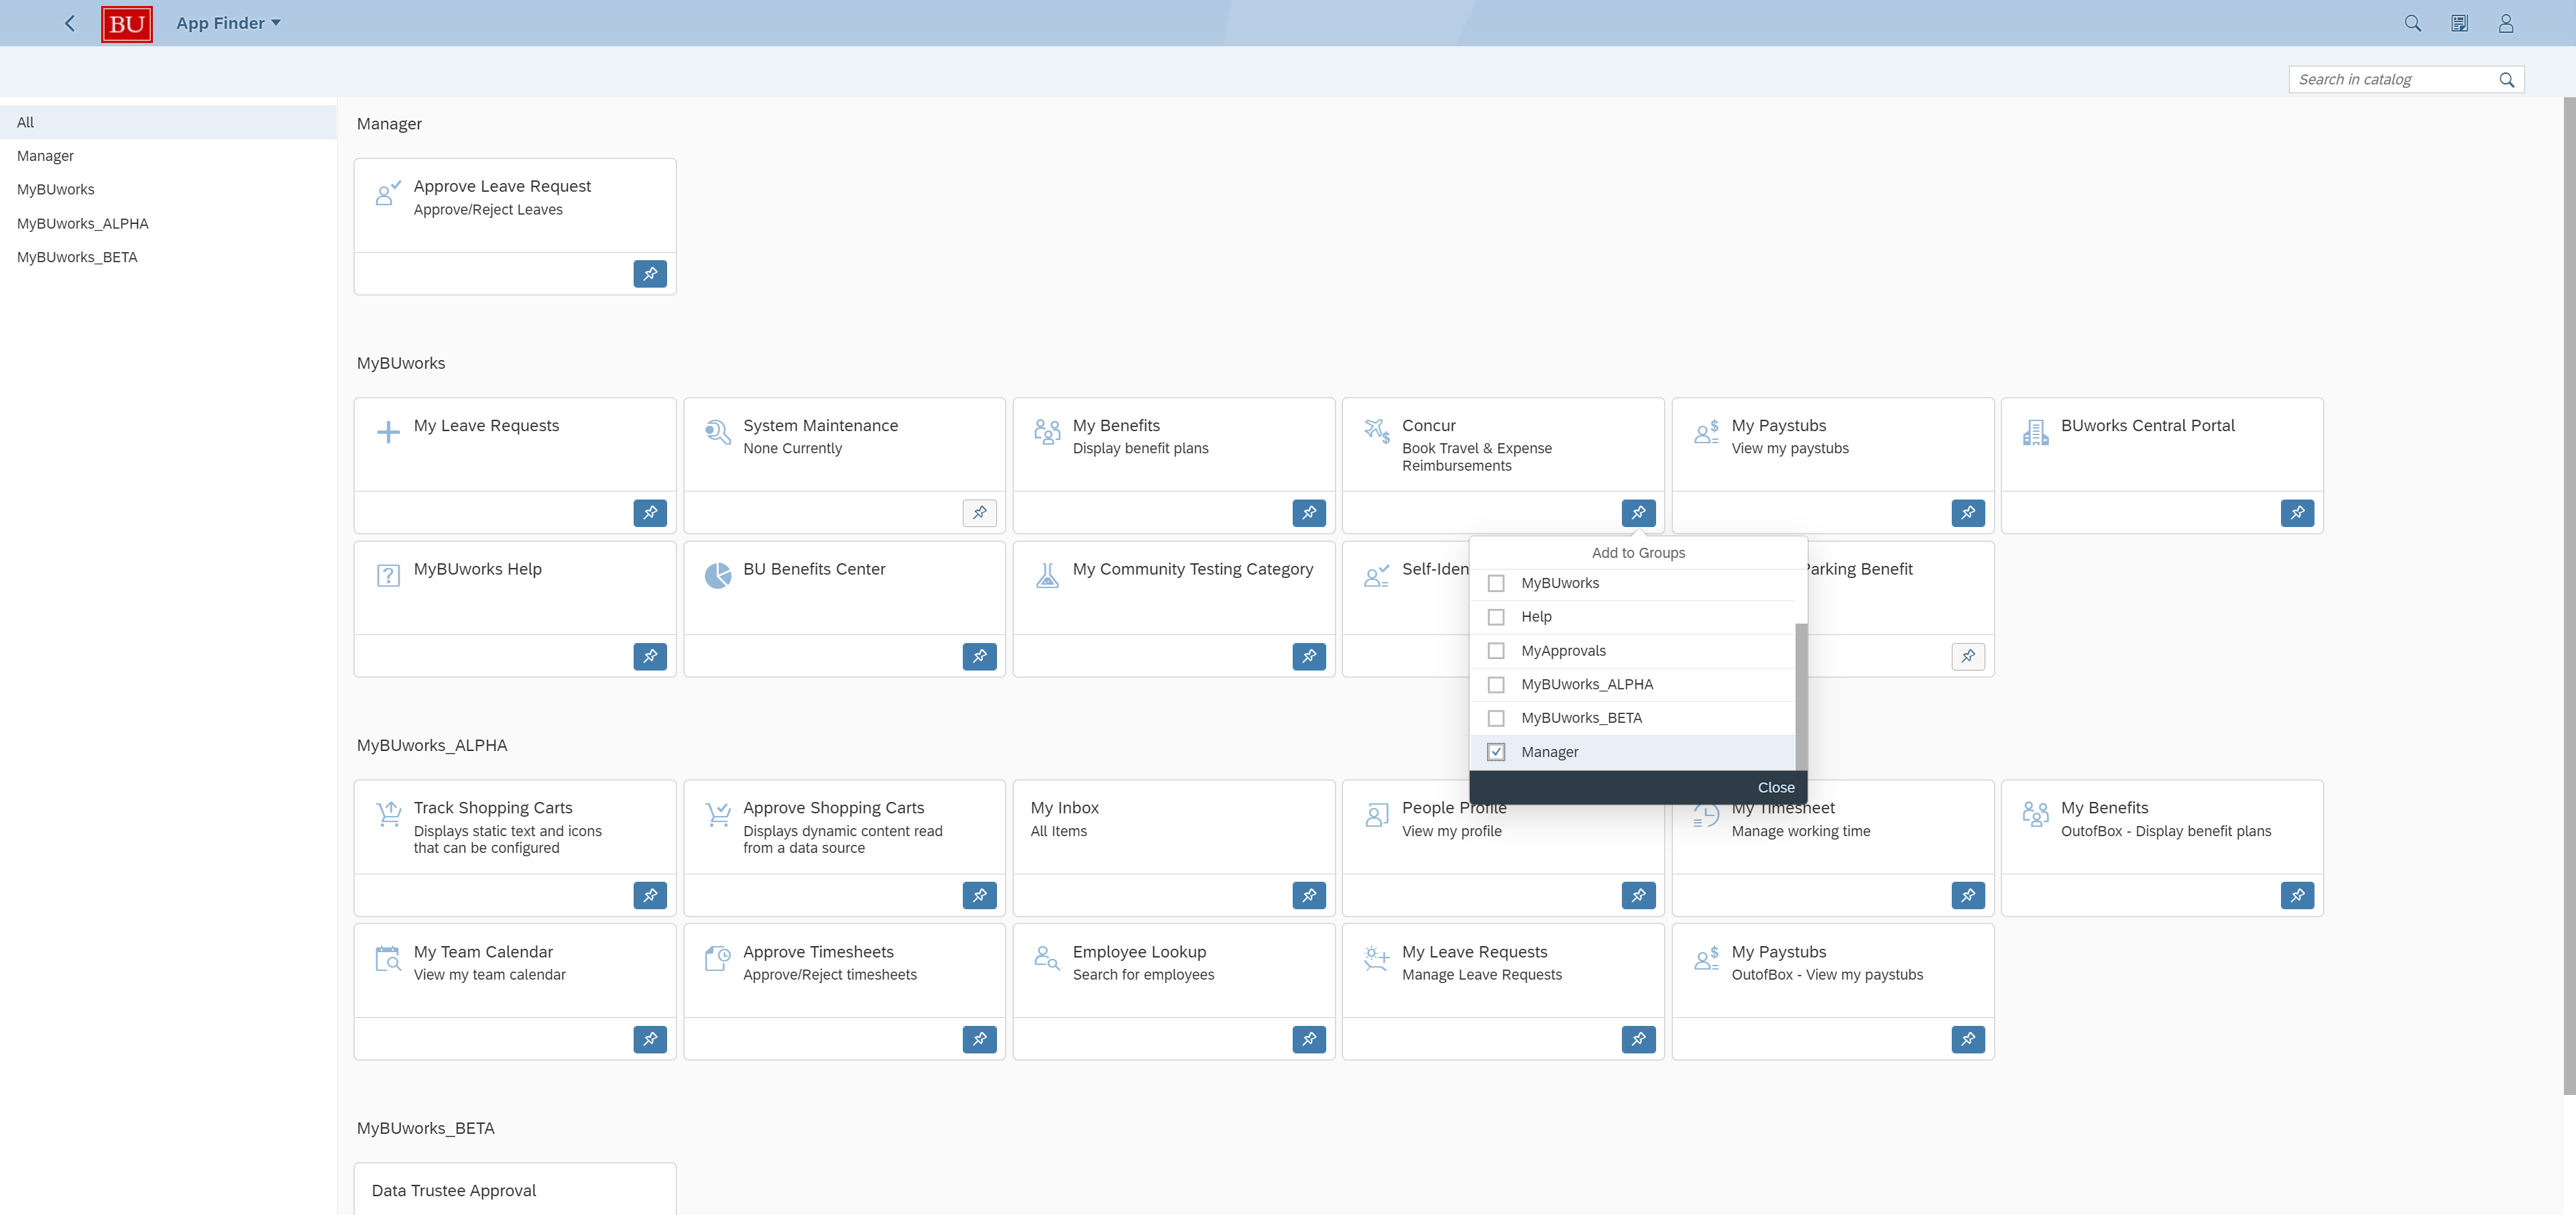
Task: Pin the Manage Leave Requests tile
Action: click(x=1638, y=1039)
